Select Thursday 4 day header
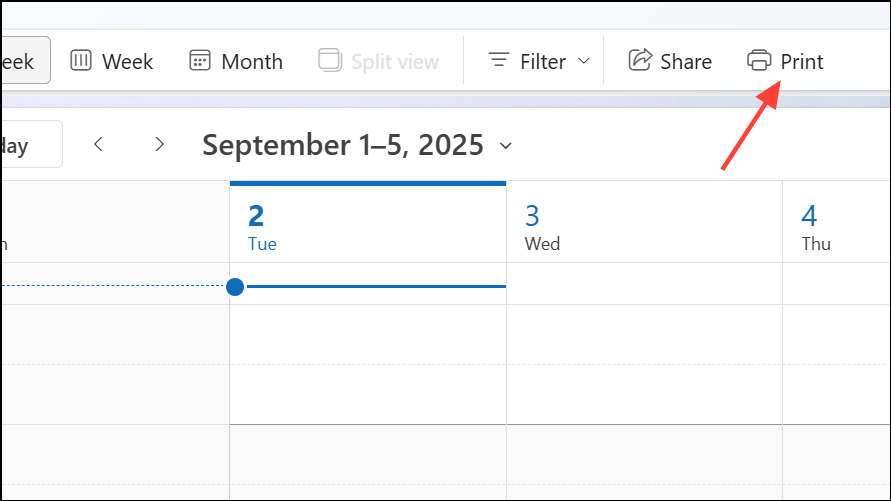Image resolution: width=891 pixels, height=501 pixels. point(836,224)
